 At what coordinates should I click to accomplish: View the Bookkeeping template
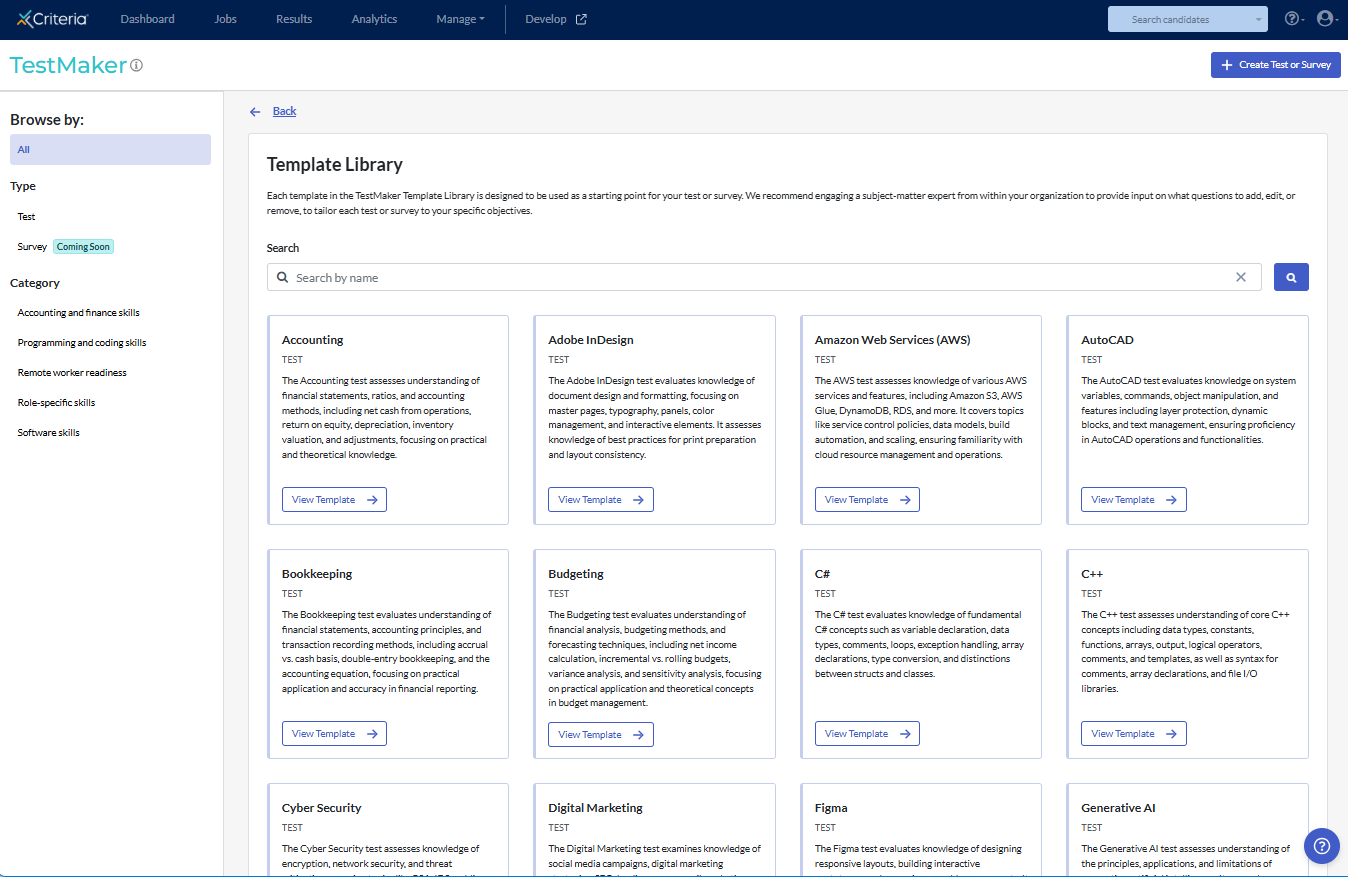pyautogui.click(x=334, y=734)
